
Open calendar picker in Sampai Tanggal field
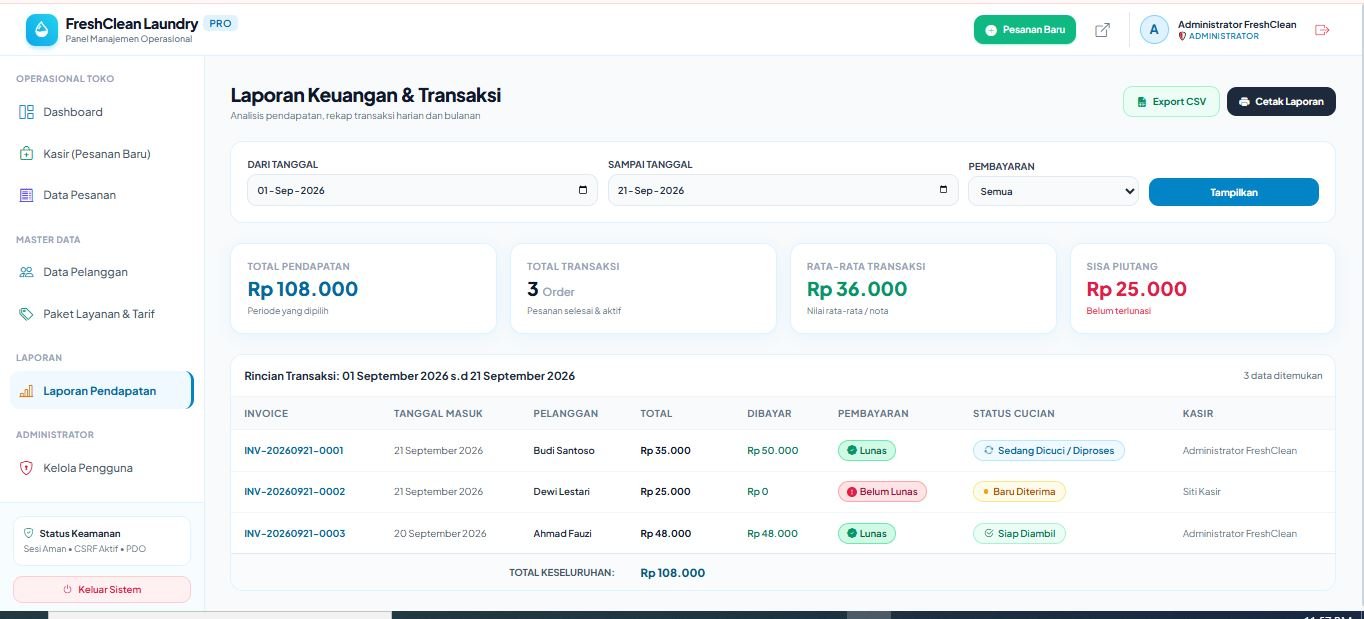pyautogui.click(x=943, y=190)
